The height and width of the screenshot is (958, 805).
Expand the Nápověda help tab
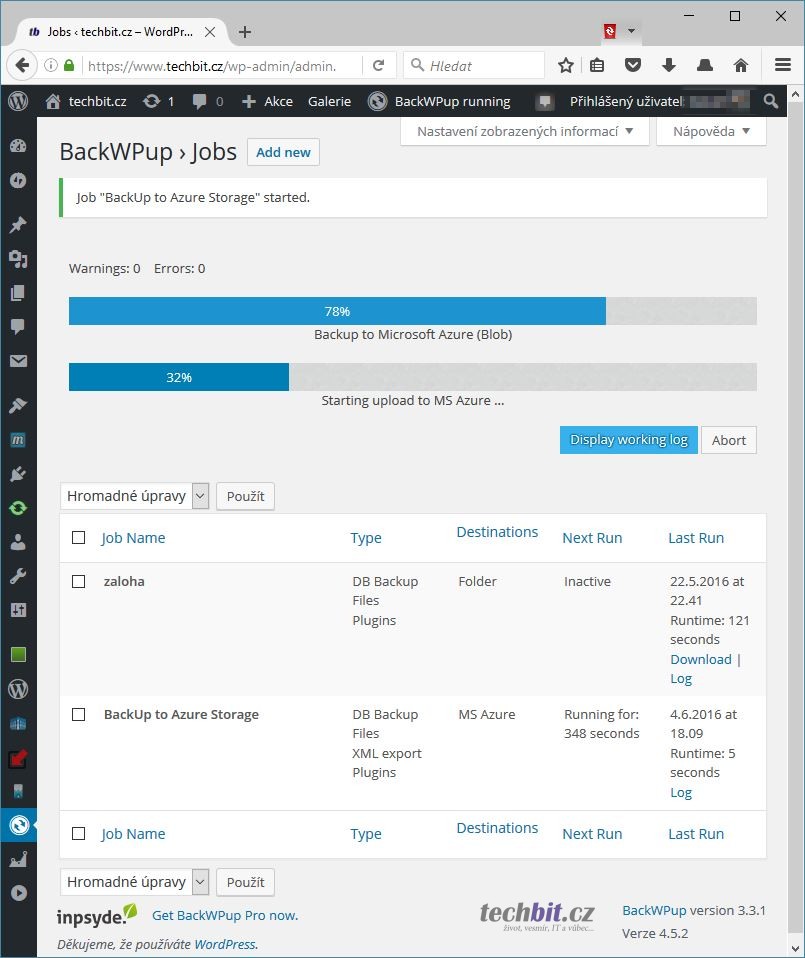point(711,131)
